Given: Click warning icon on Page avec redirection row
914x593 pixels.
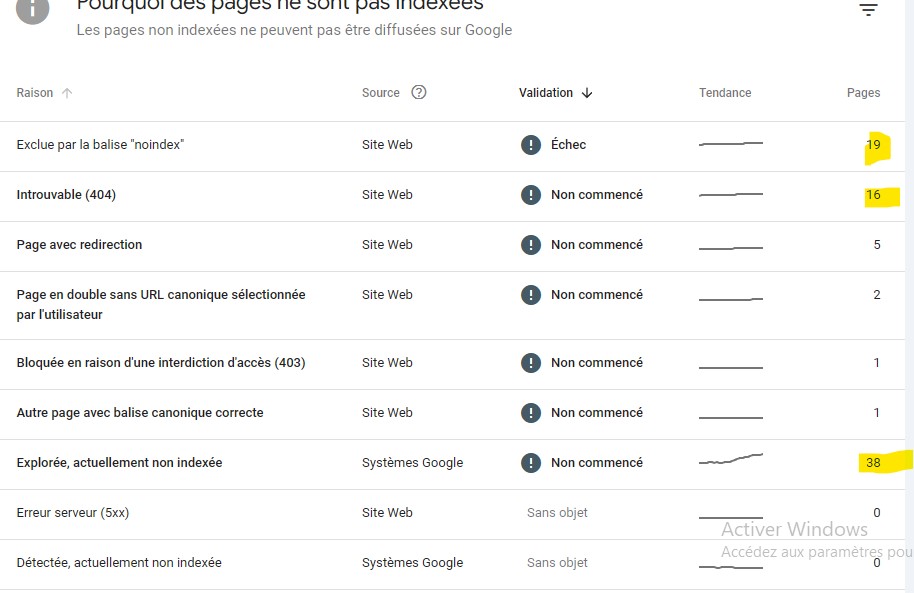Looking at the screenshot, I should 530,245.
